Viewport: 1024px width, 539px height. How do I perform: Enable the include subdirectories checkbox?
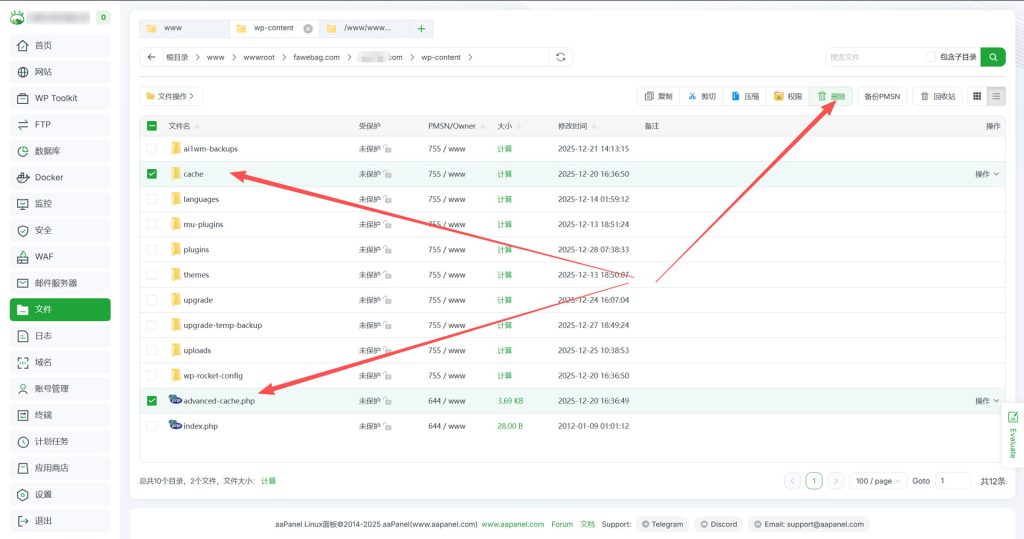(931, 57)
